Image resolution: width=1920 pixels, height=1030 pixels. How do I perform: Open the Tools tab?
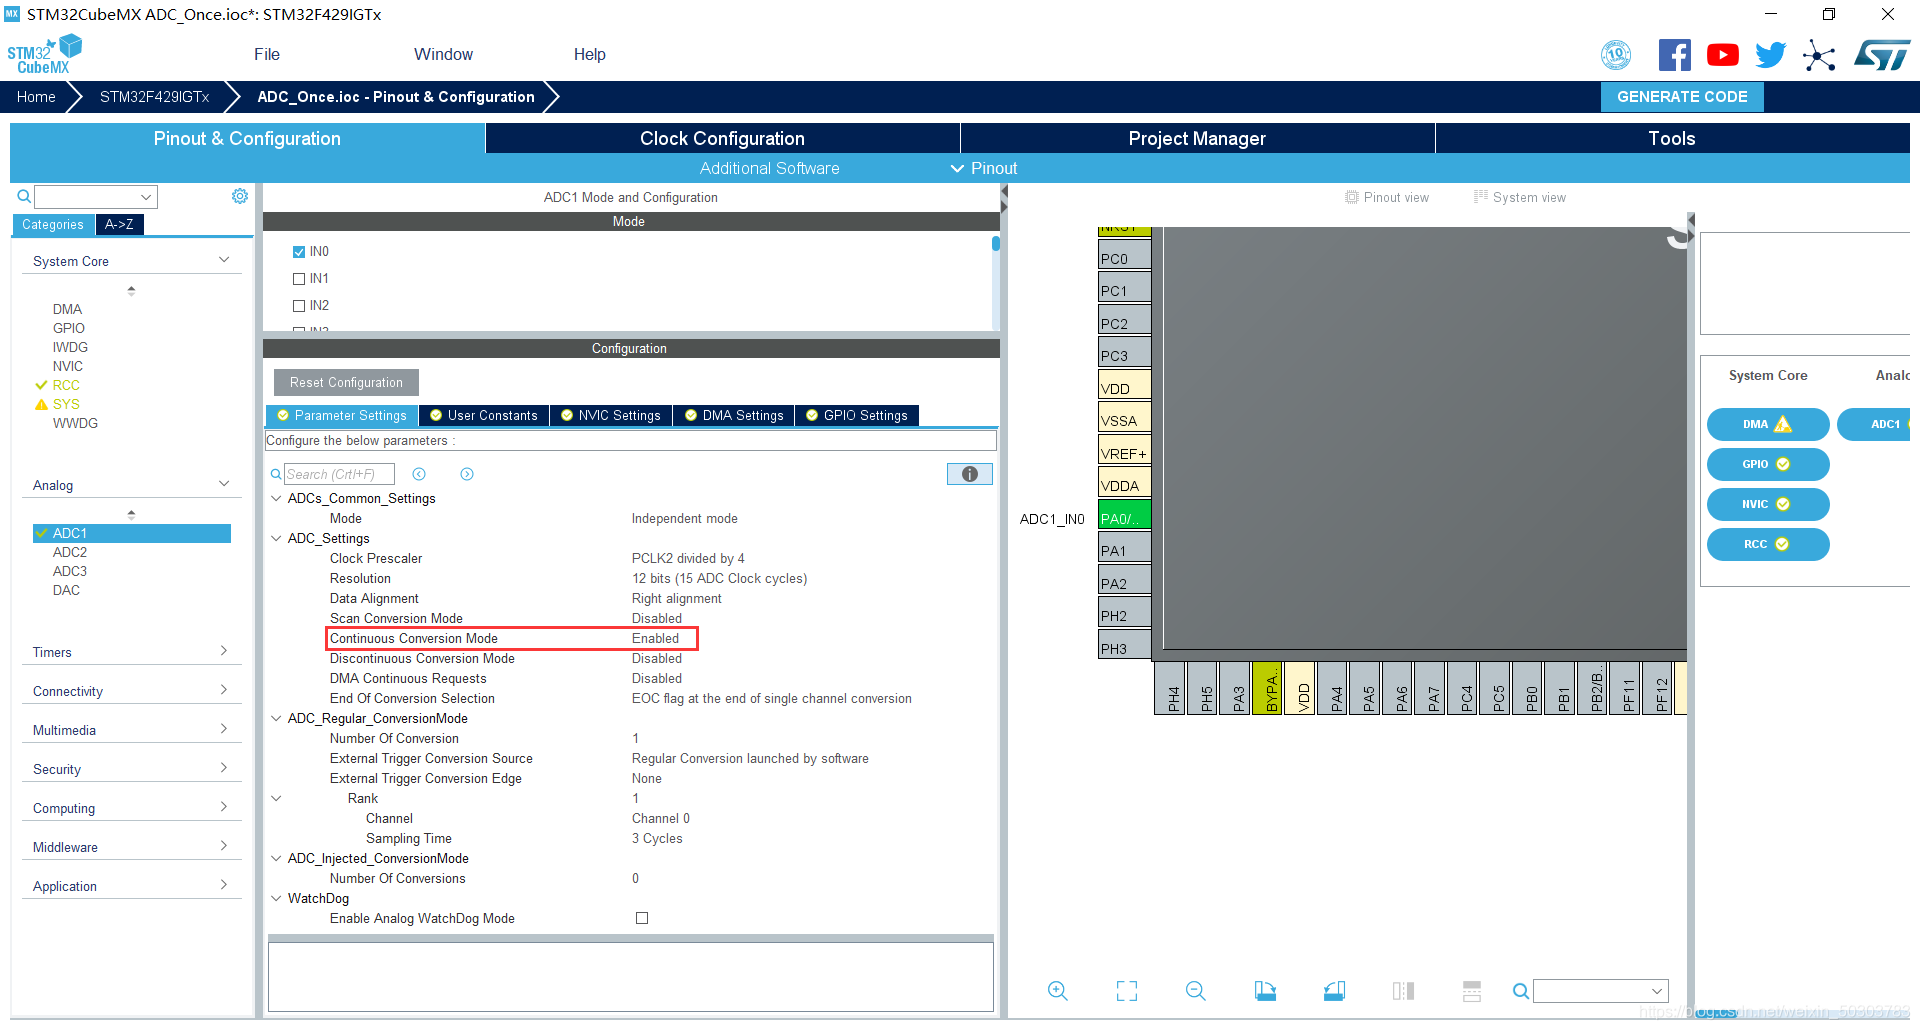(x=1672, y=138)
